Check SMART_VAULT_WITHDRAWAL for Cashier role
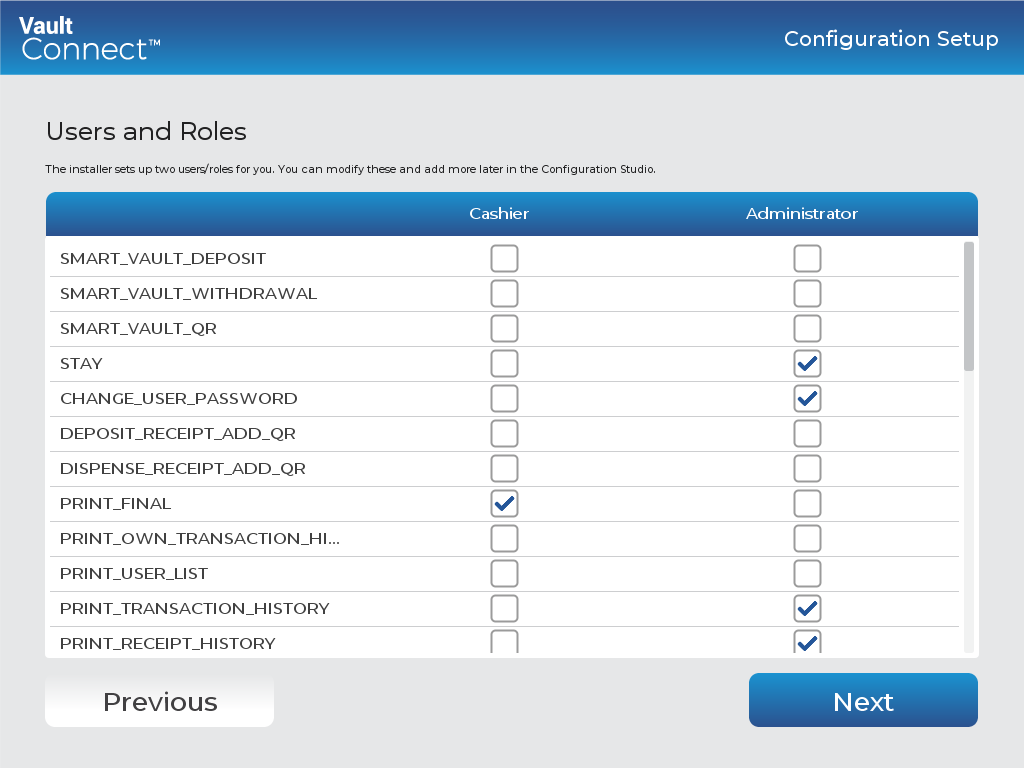1024x768 pixels. pyautogui.click(x=504, y=294)
